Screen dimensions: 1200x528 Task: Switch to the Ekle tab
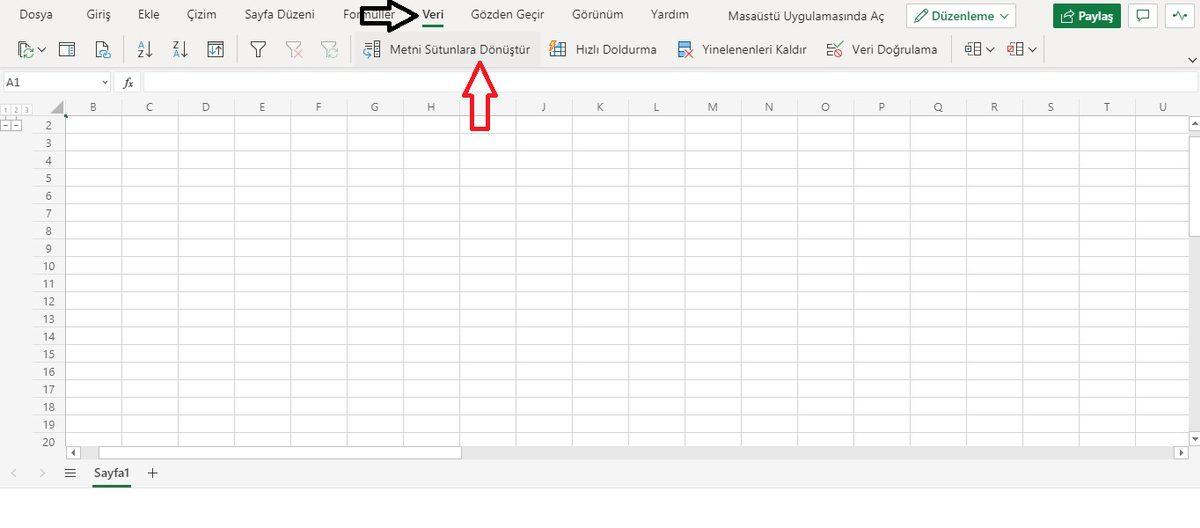149,15
